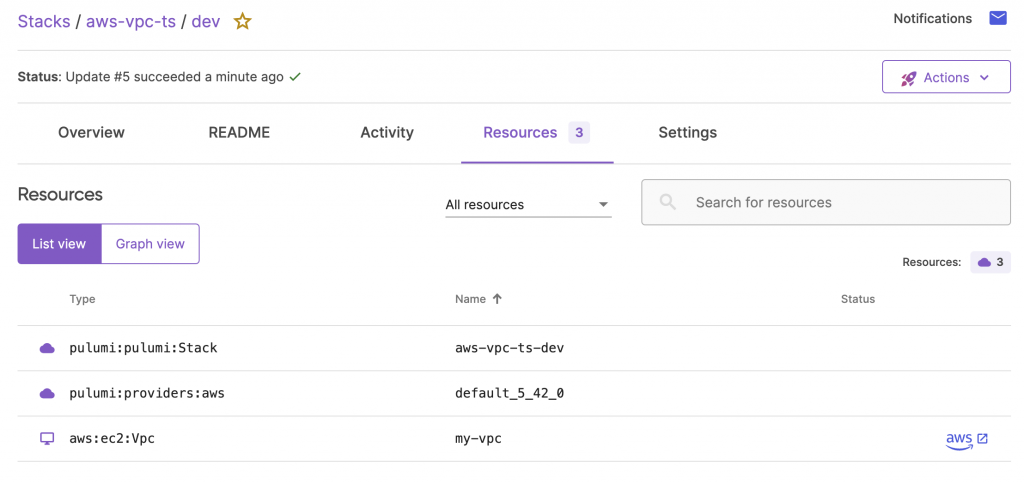This screenshot has width=1024, height=483.
Task: View the README tab
Action: (239, 132)
